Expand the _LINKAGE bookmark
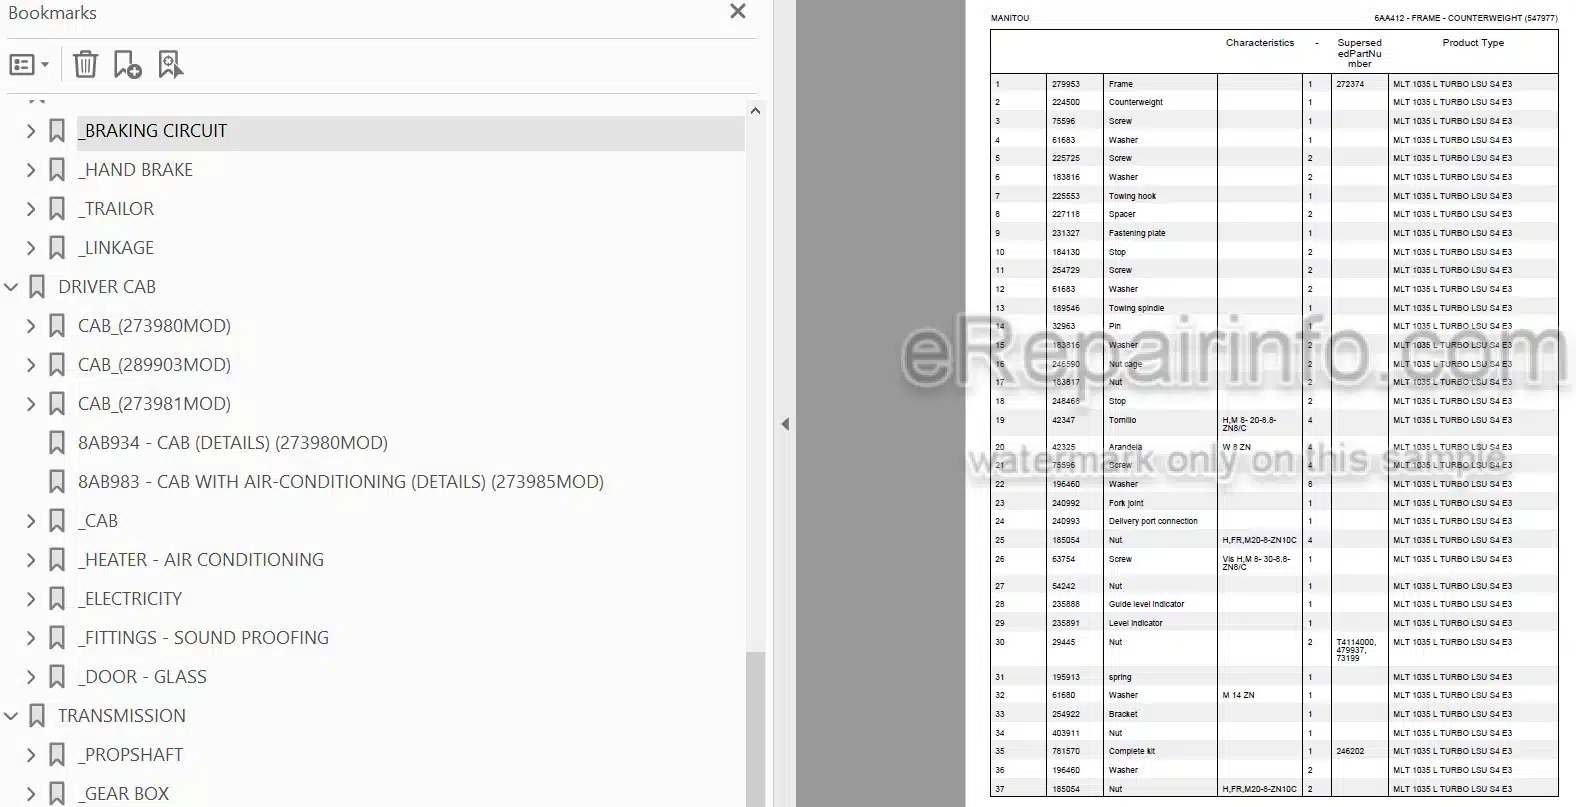The height and width of the screenshot is (807, 1576). point(30,248)
